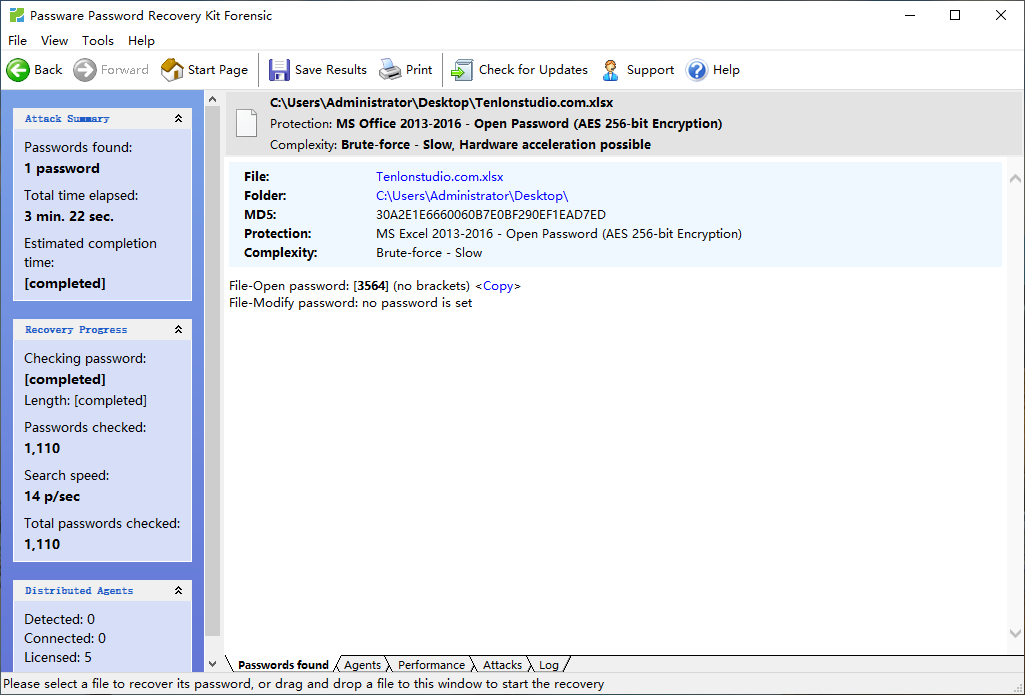
Task: Open the Attacks tab
Action: (502, 665)
